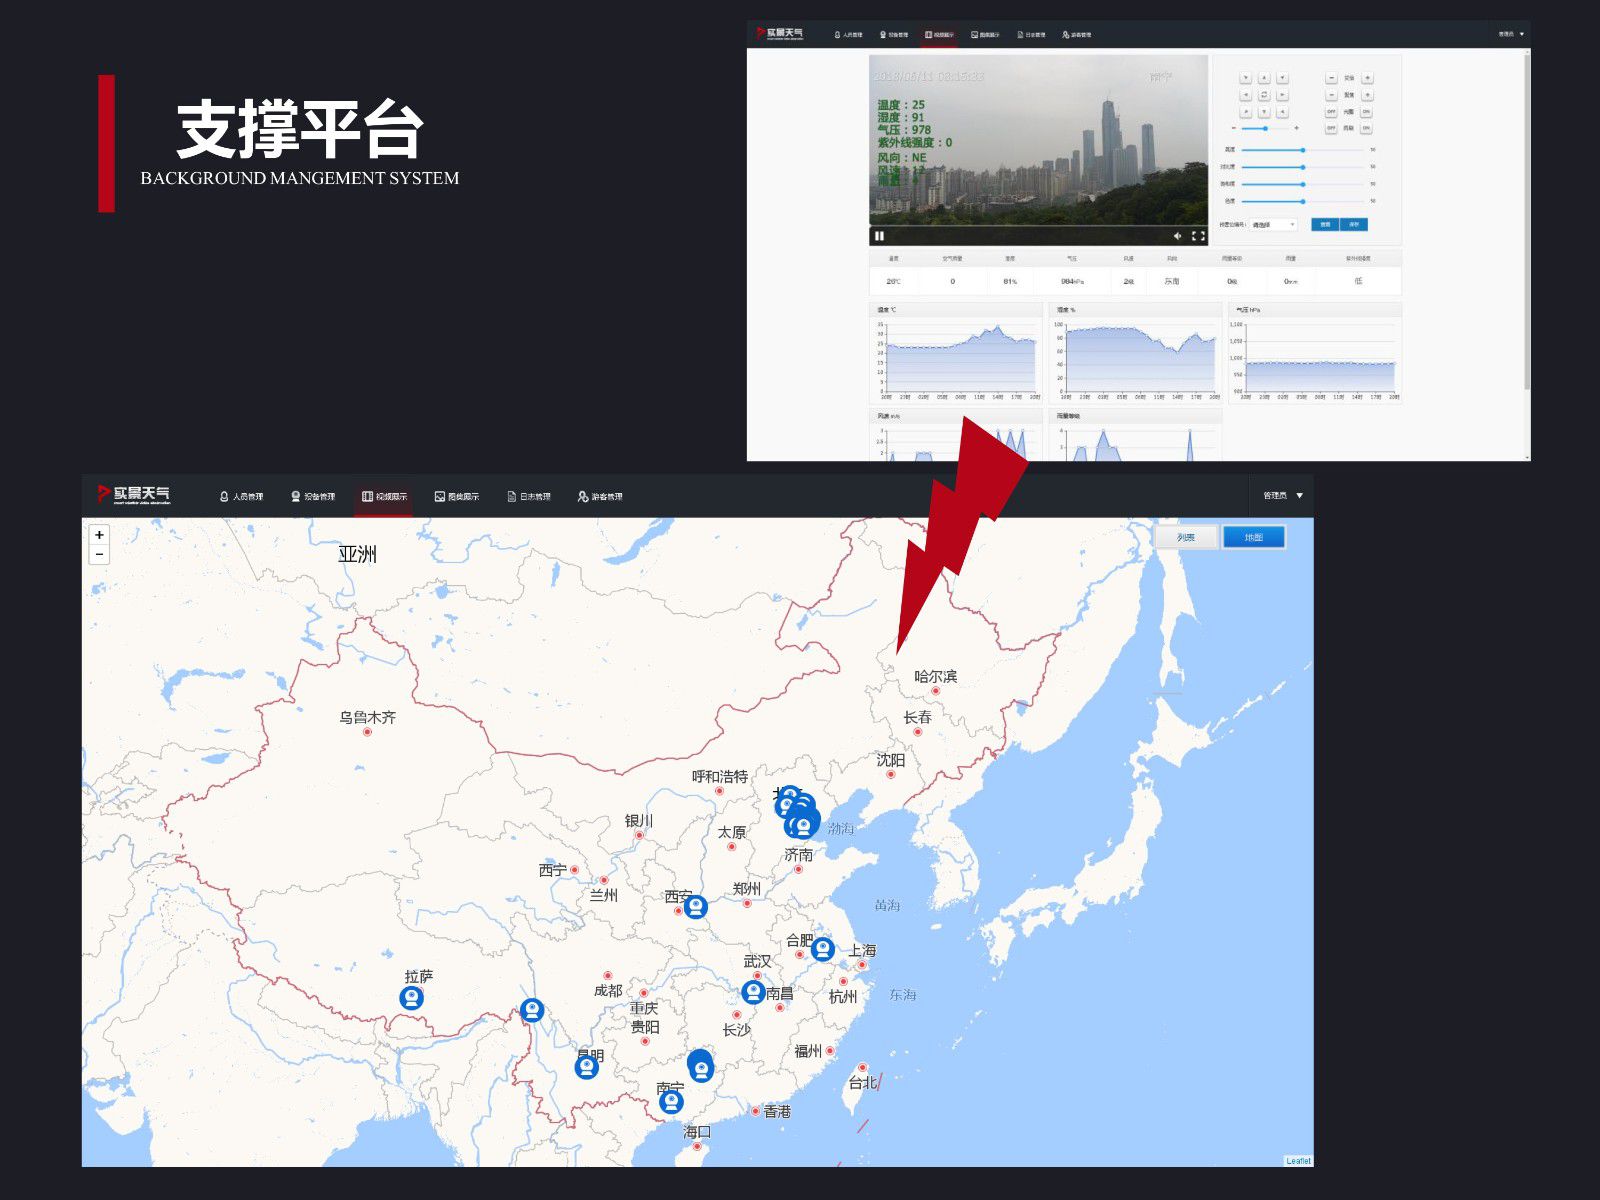Click the 实景天气 logo in map window

[x=134, y=494]
